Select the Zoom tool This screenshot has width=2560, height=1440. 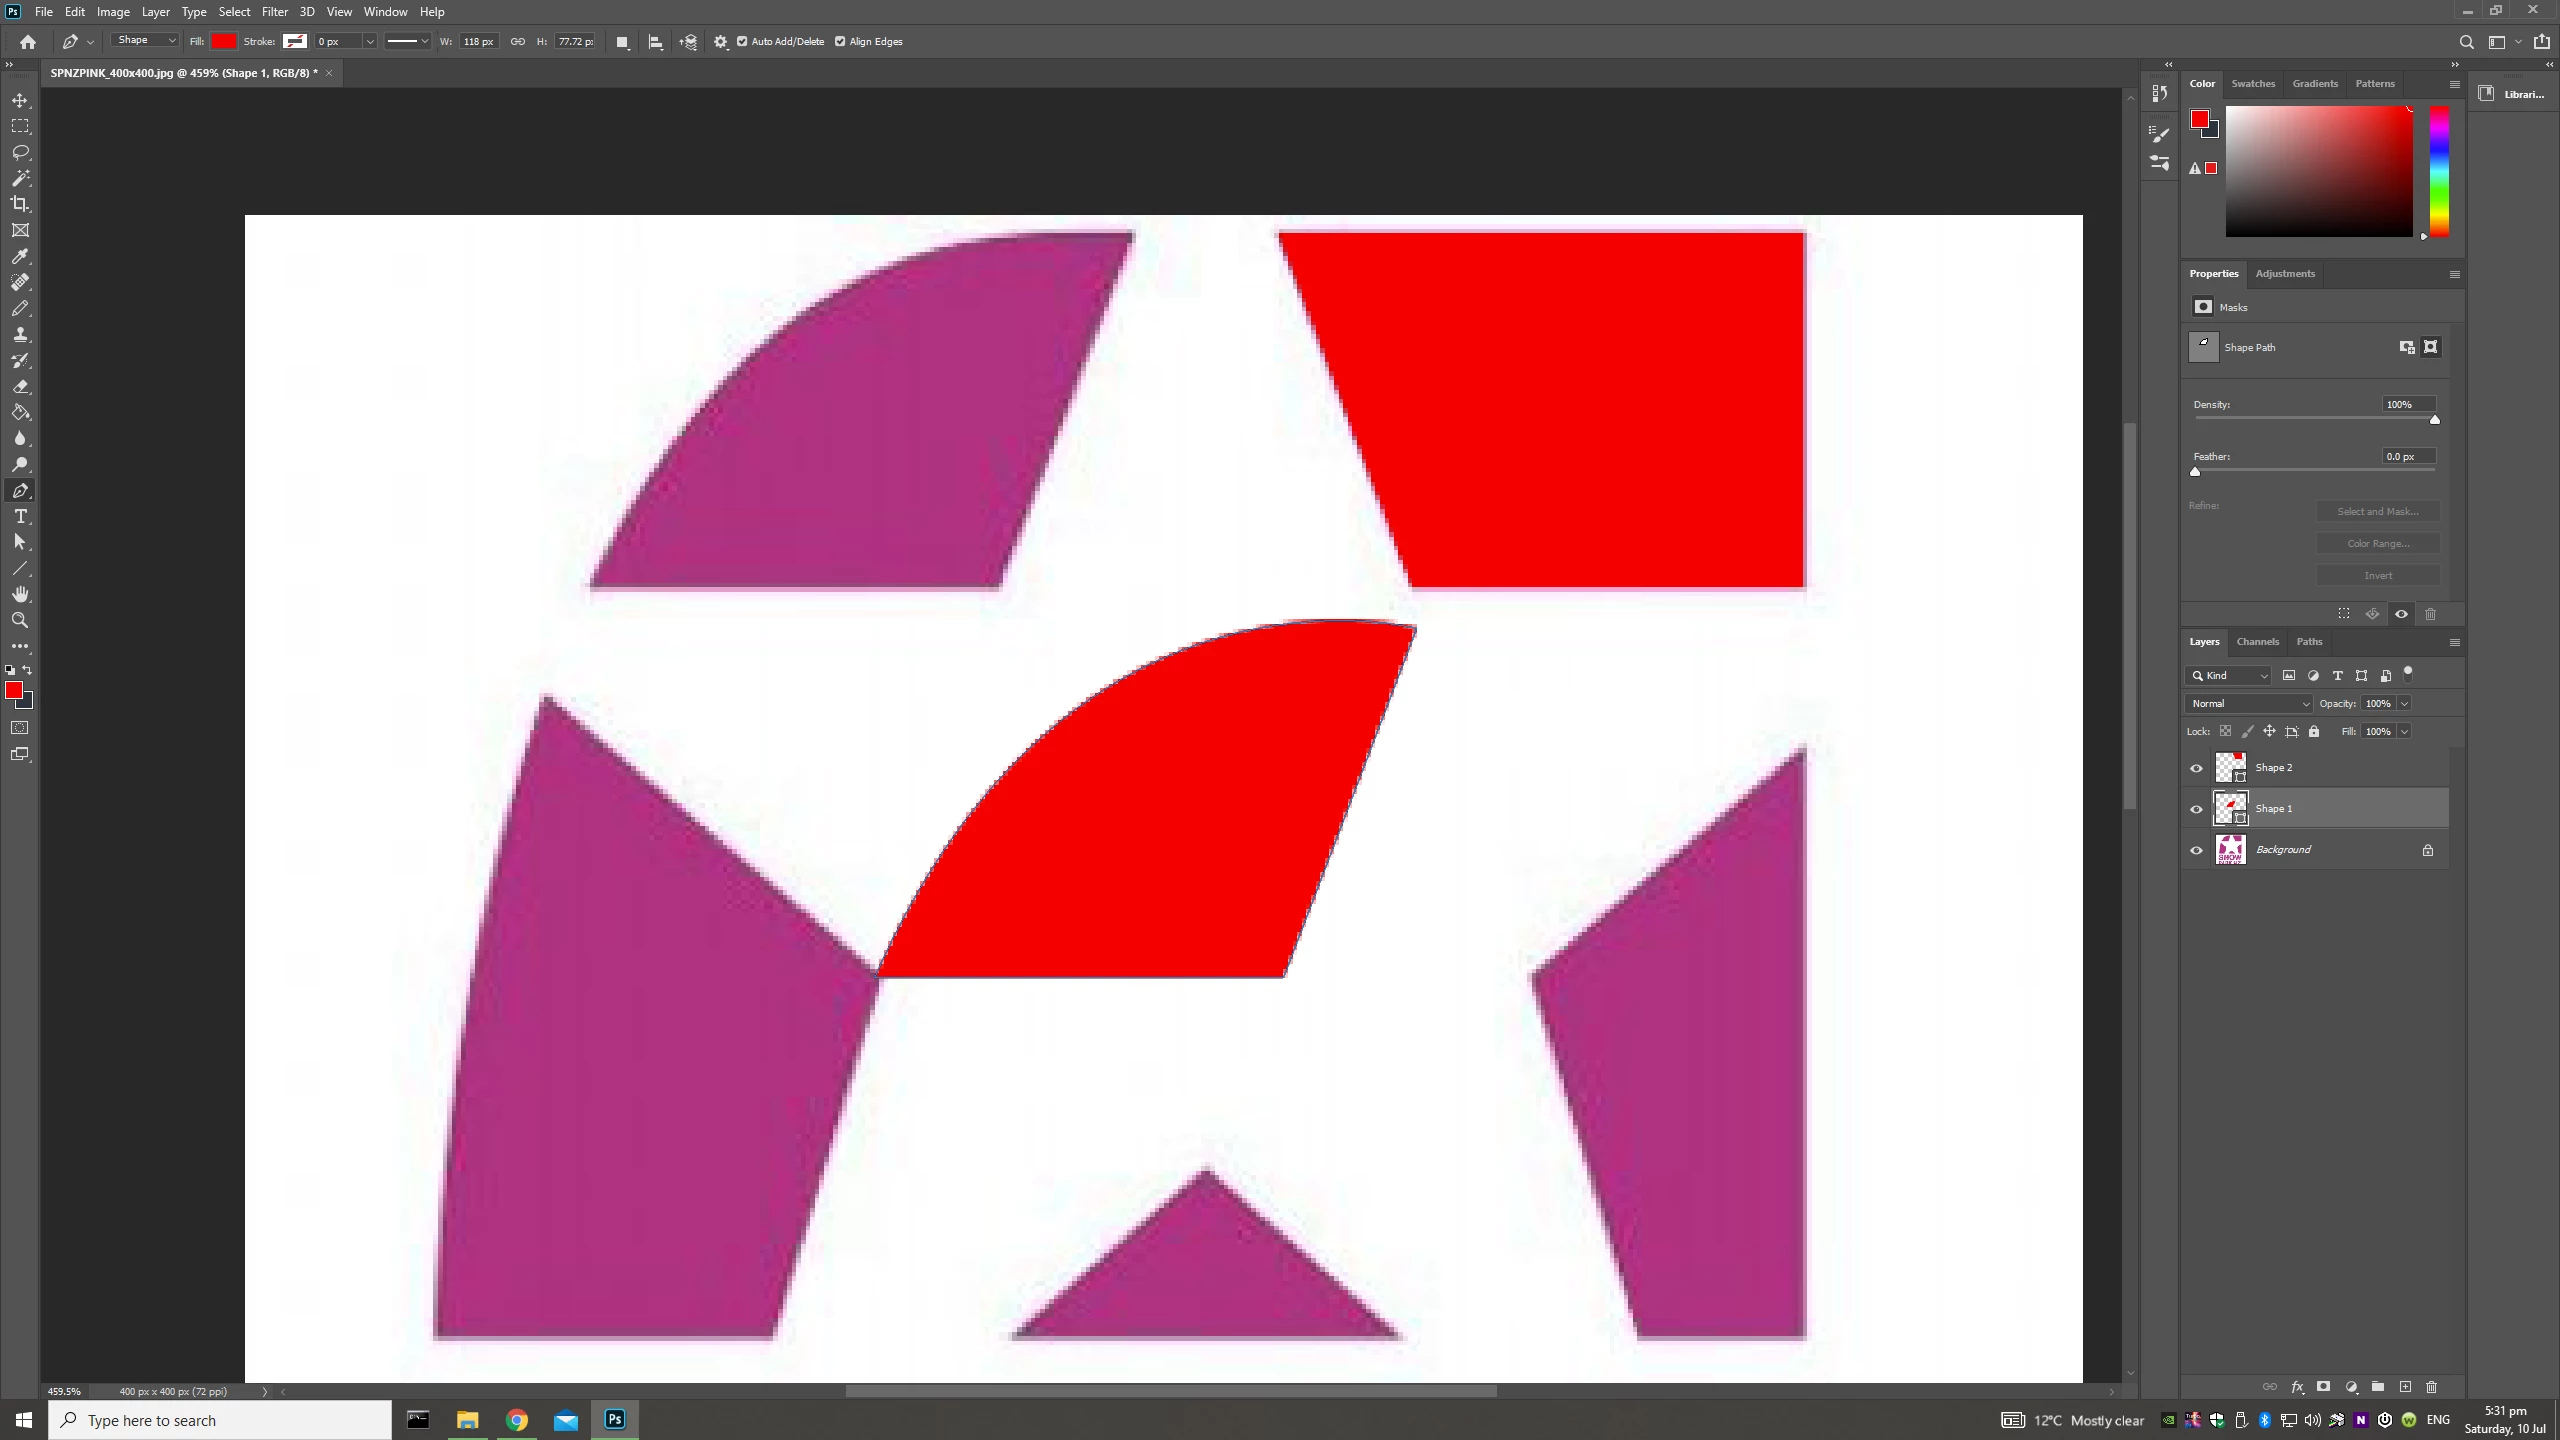pyautogui.click(x=20, y=621)
